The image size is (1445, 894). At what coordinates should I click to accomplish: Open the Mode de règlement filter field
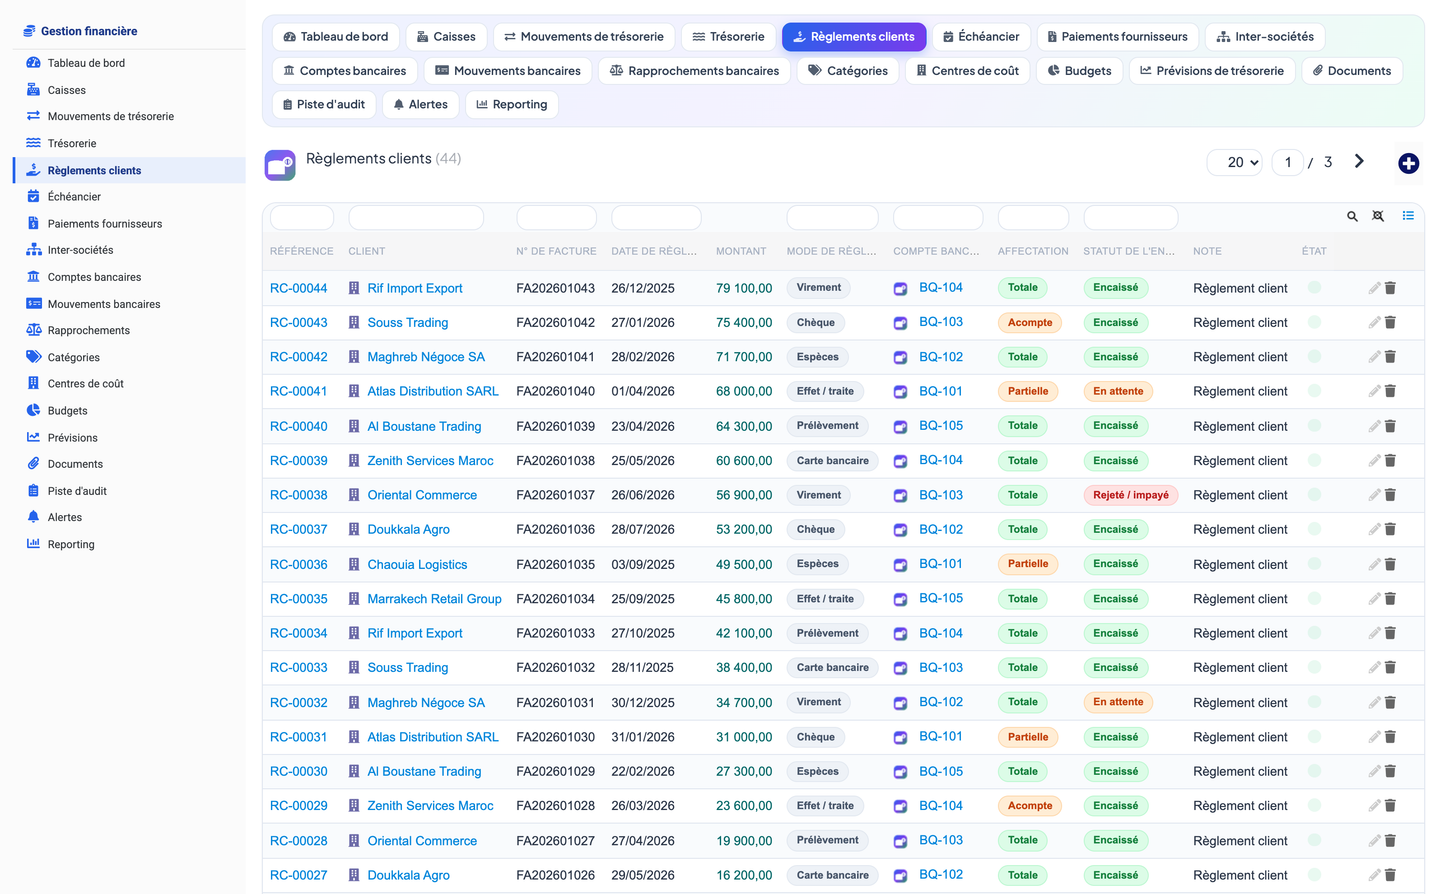[x=832, y=217]
